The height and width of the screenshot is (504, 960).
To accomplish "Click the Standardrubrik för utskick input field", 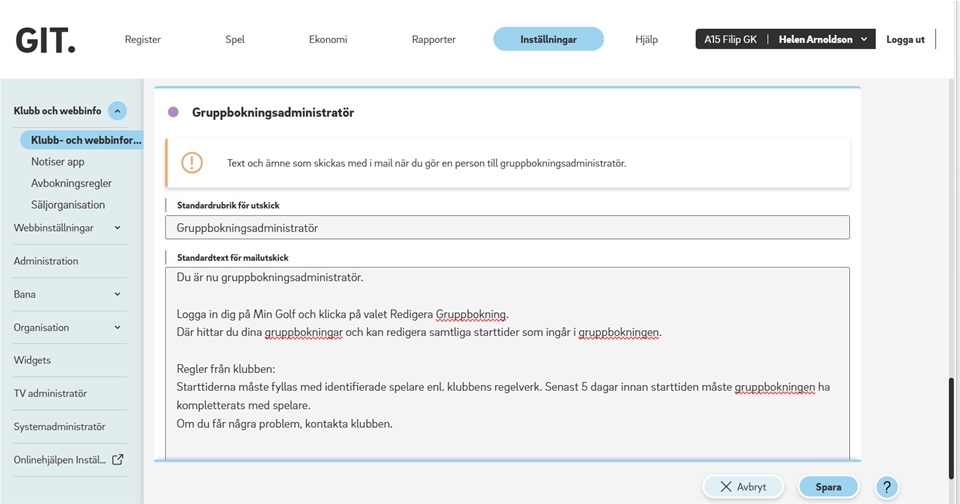I will tap(507, 228).
